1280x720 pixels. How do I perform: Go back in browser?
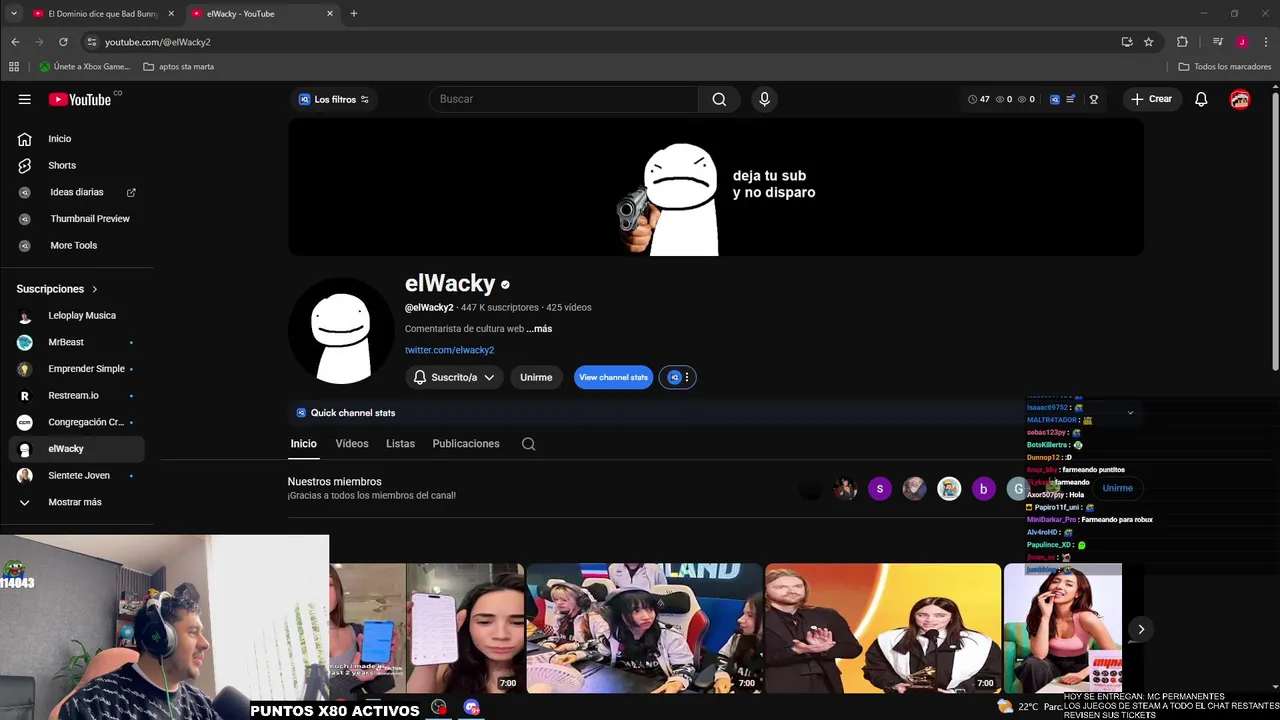(x=15, y=42)
